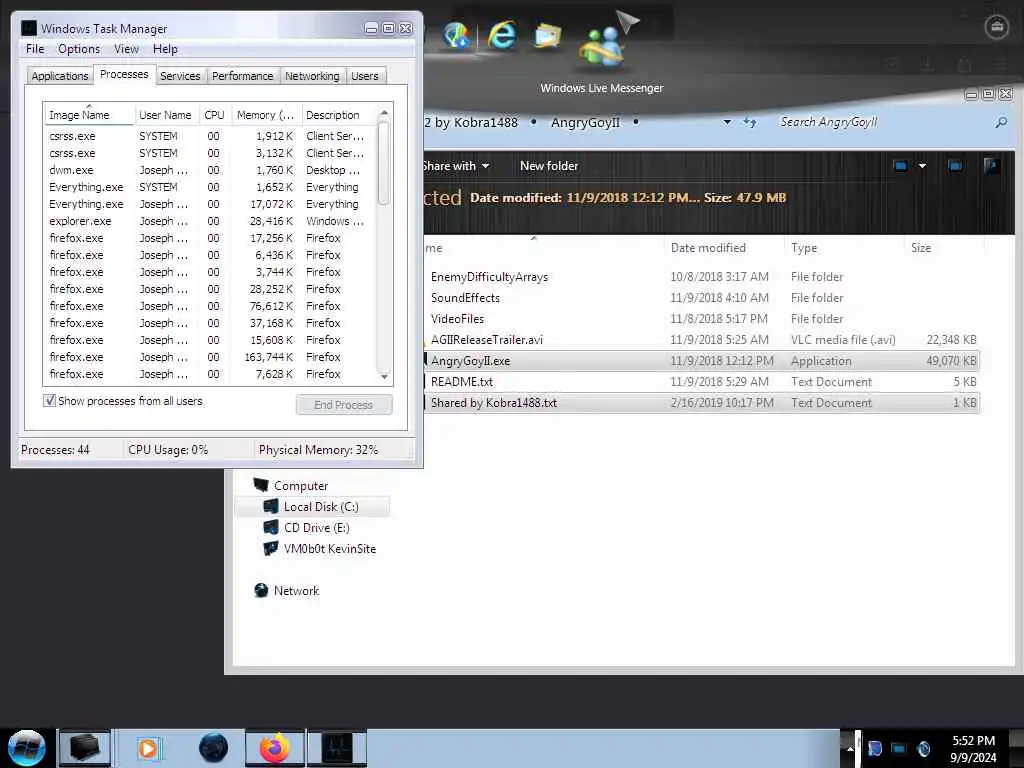Click the network icon in system tray
Screen dimensions: 1024x768
[x=899, y=748]
